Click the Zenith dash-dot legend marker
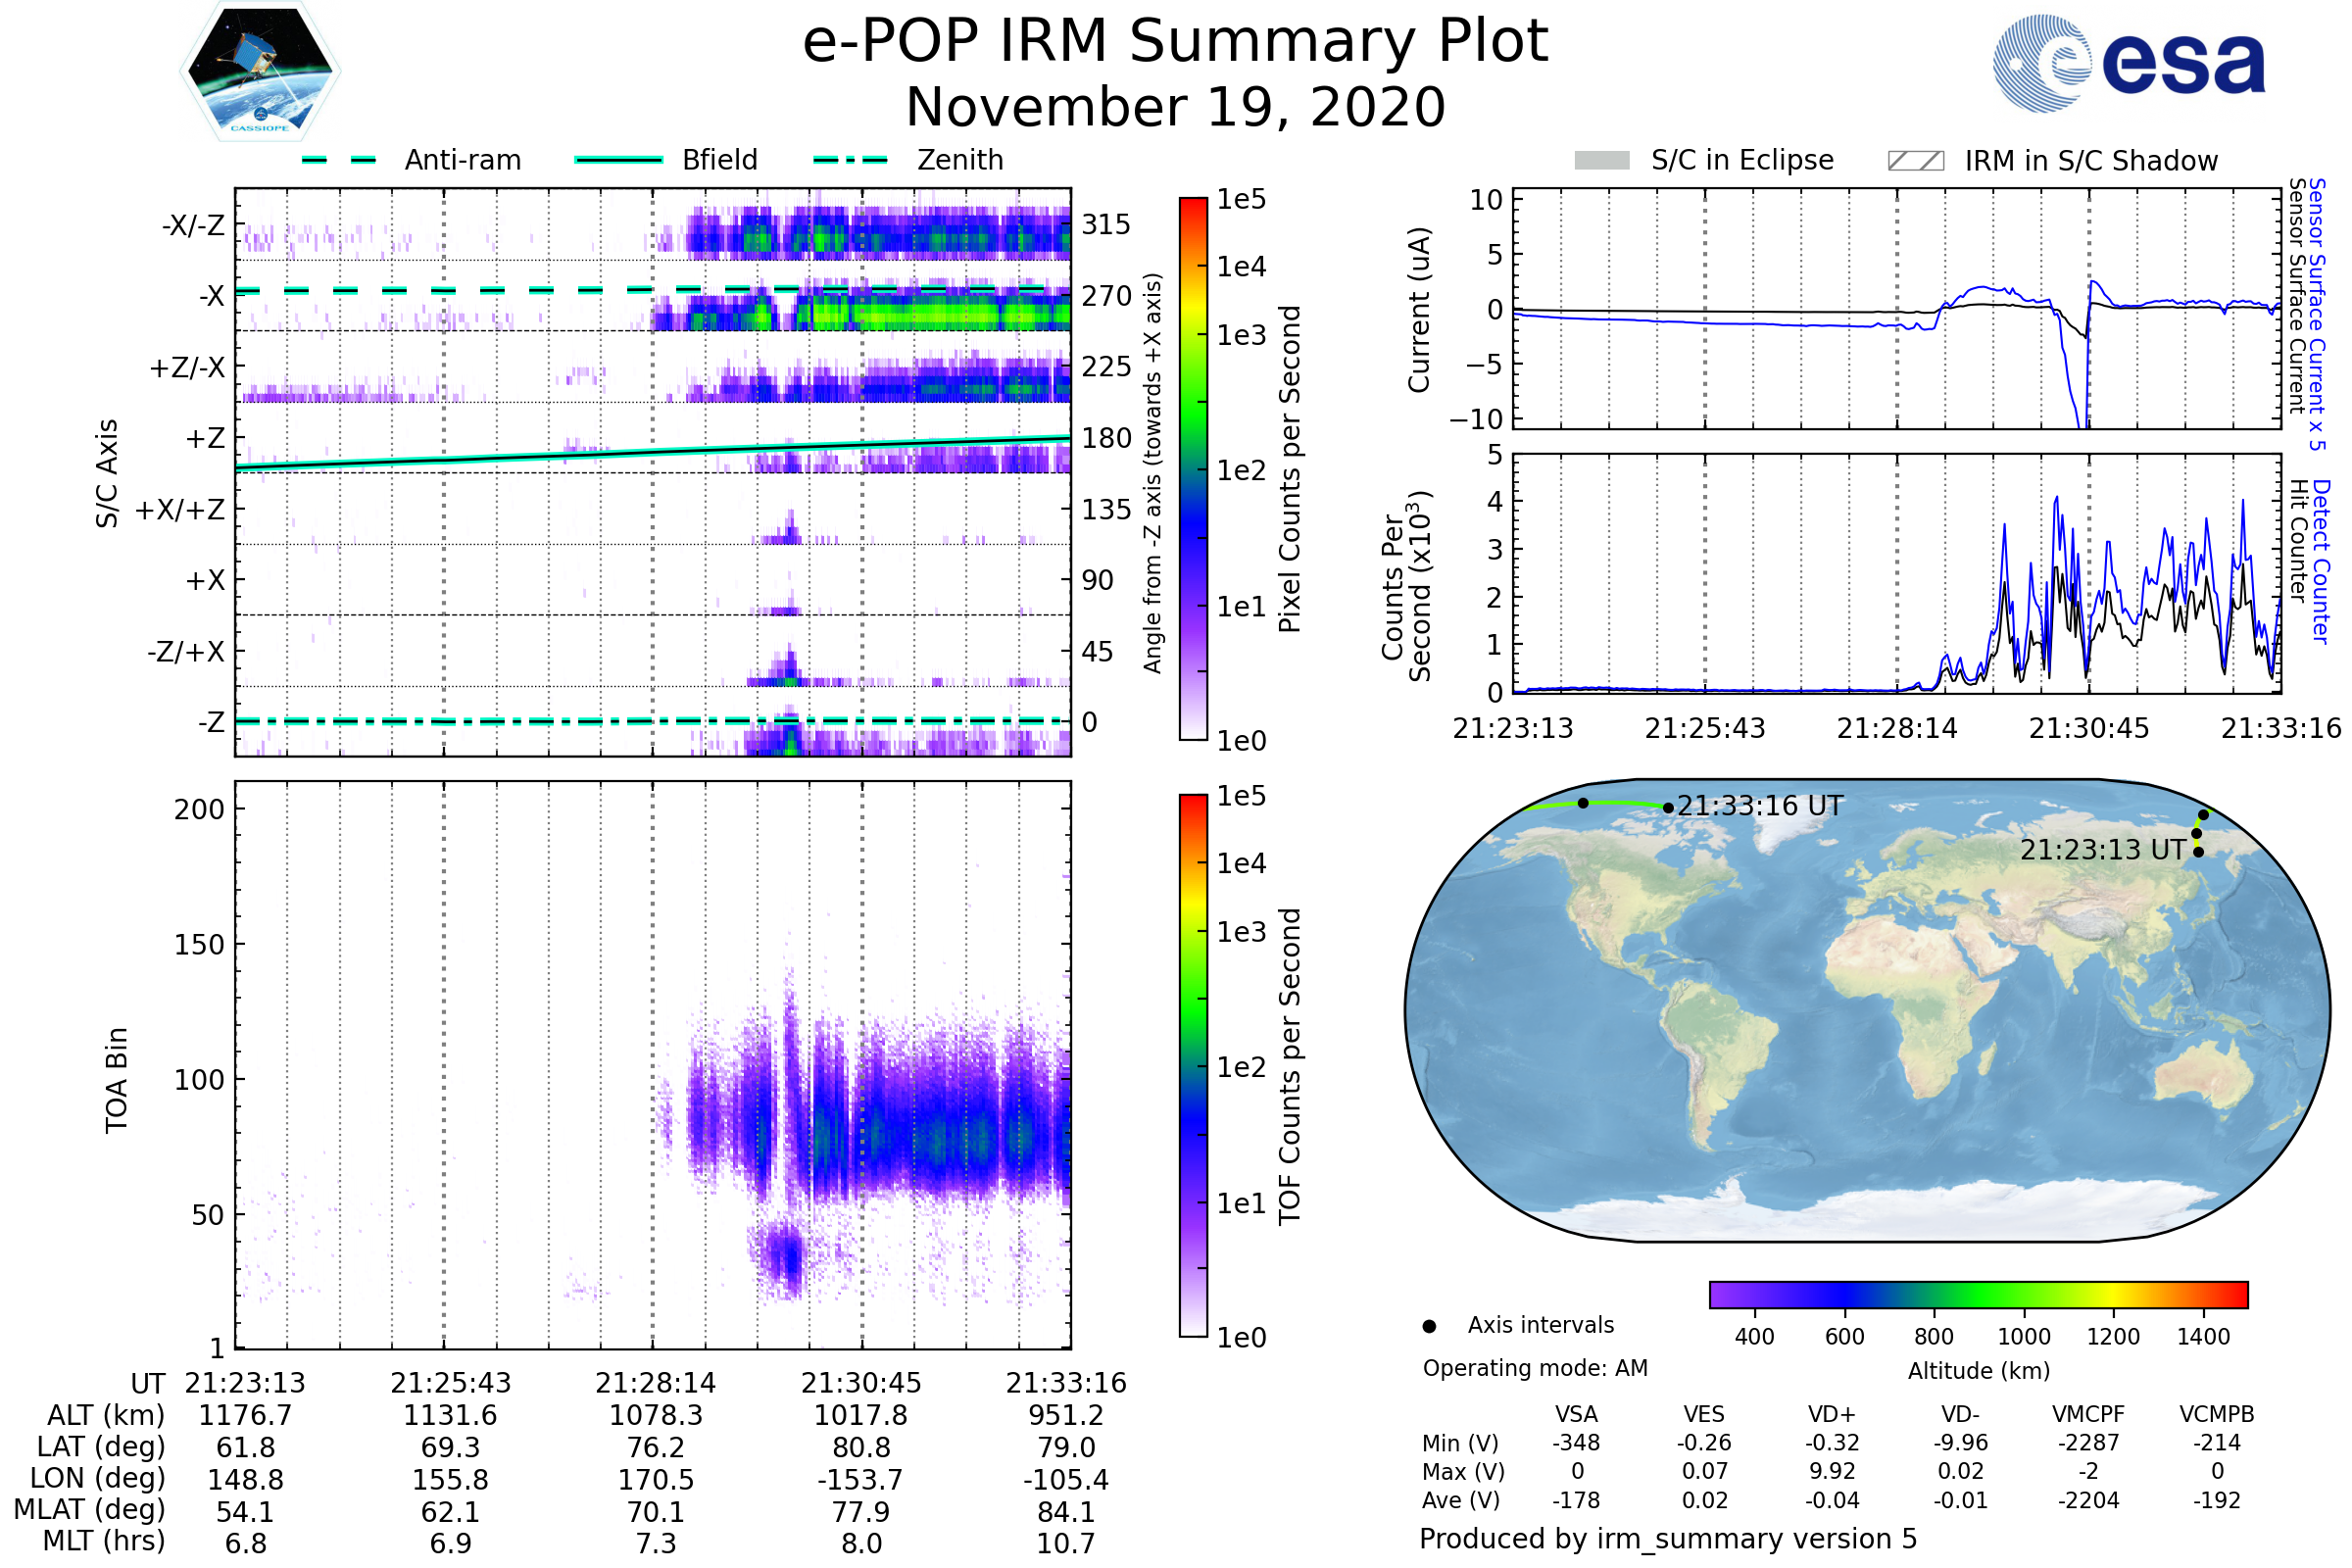Screen dimensions: 2352x1568 tap(850, 160)
